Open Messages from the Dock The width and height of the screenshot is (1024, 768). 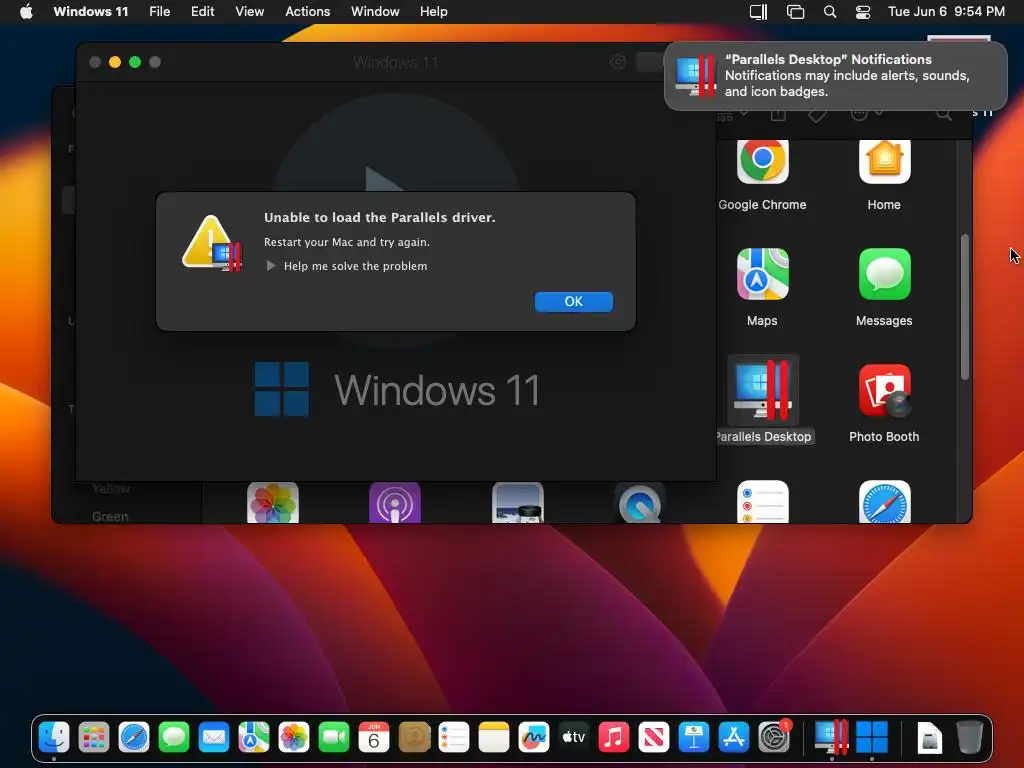coord(174,738)
